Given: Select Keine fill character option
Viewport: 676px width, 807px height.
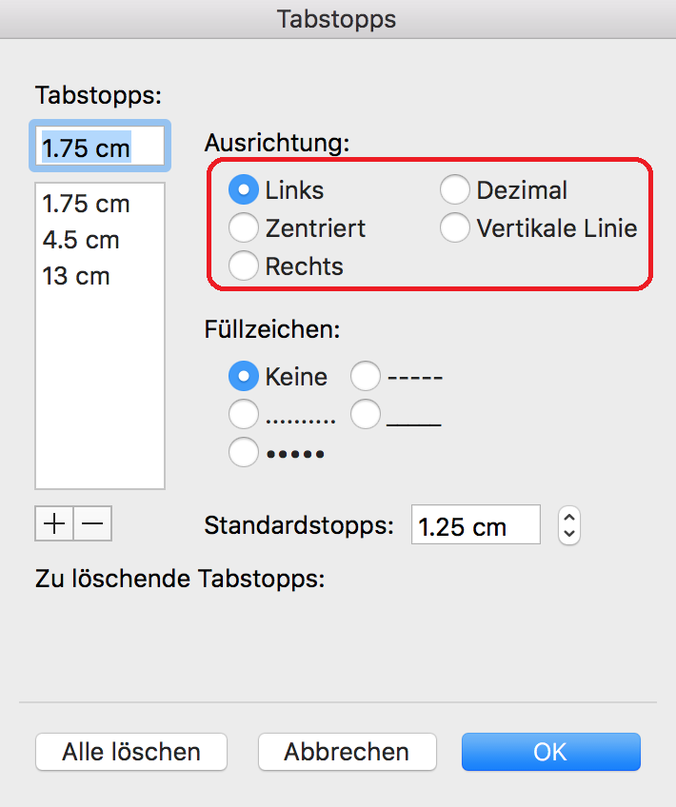Looking at the screenshot, I should (243, 377).
